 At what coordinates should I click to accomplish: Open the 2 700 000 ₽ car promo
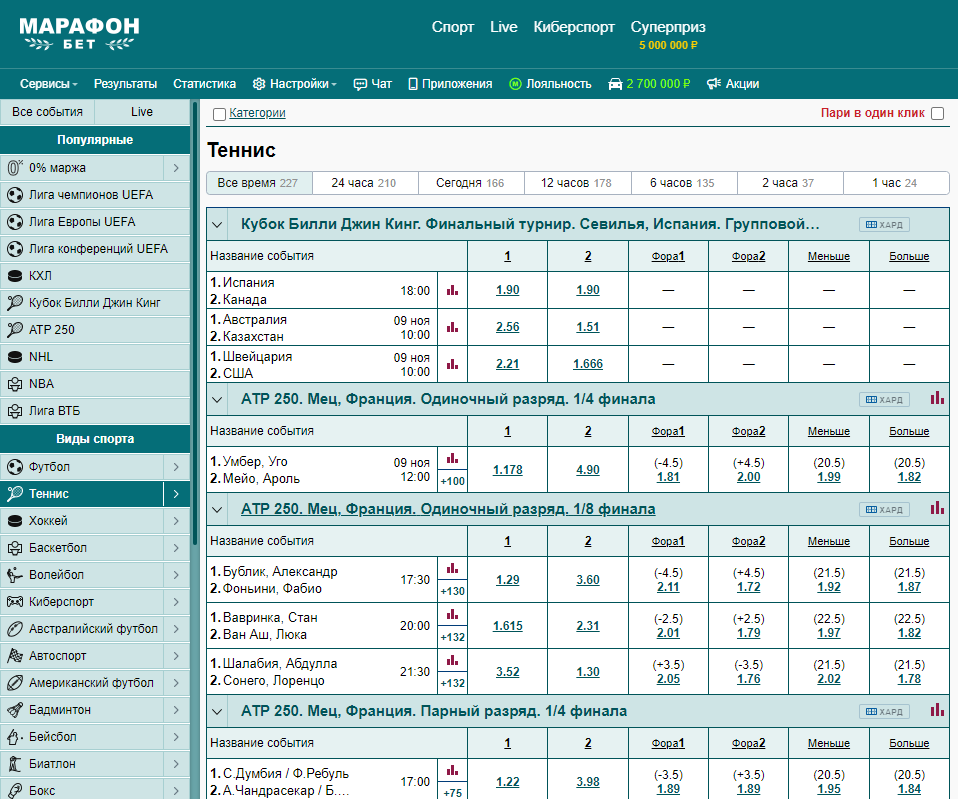649,84
